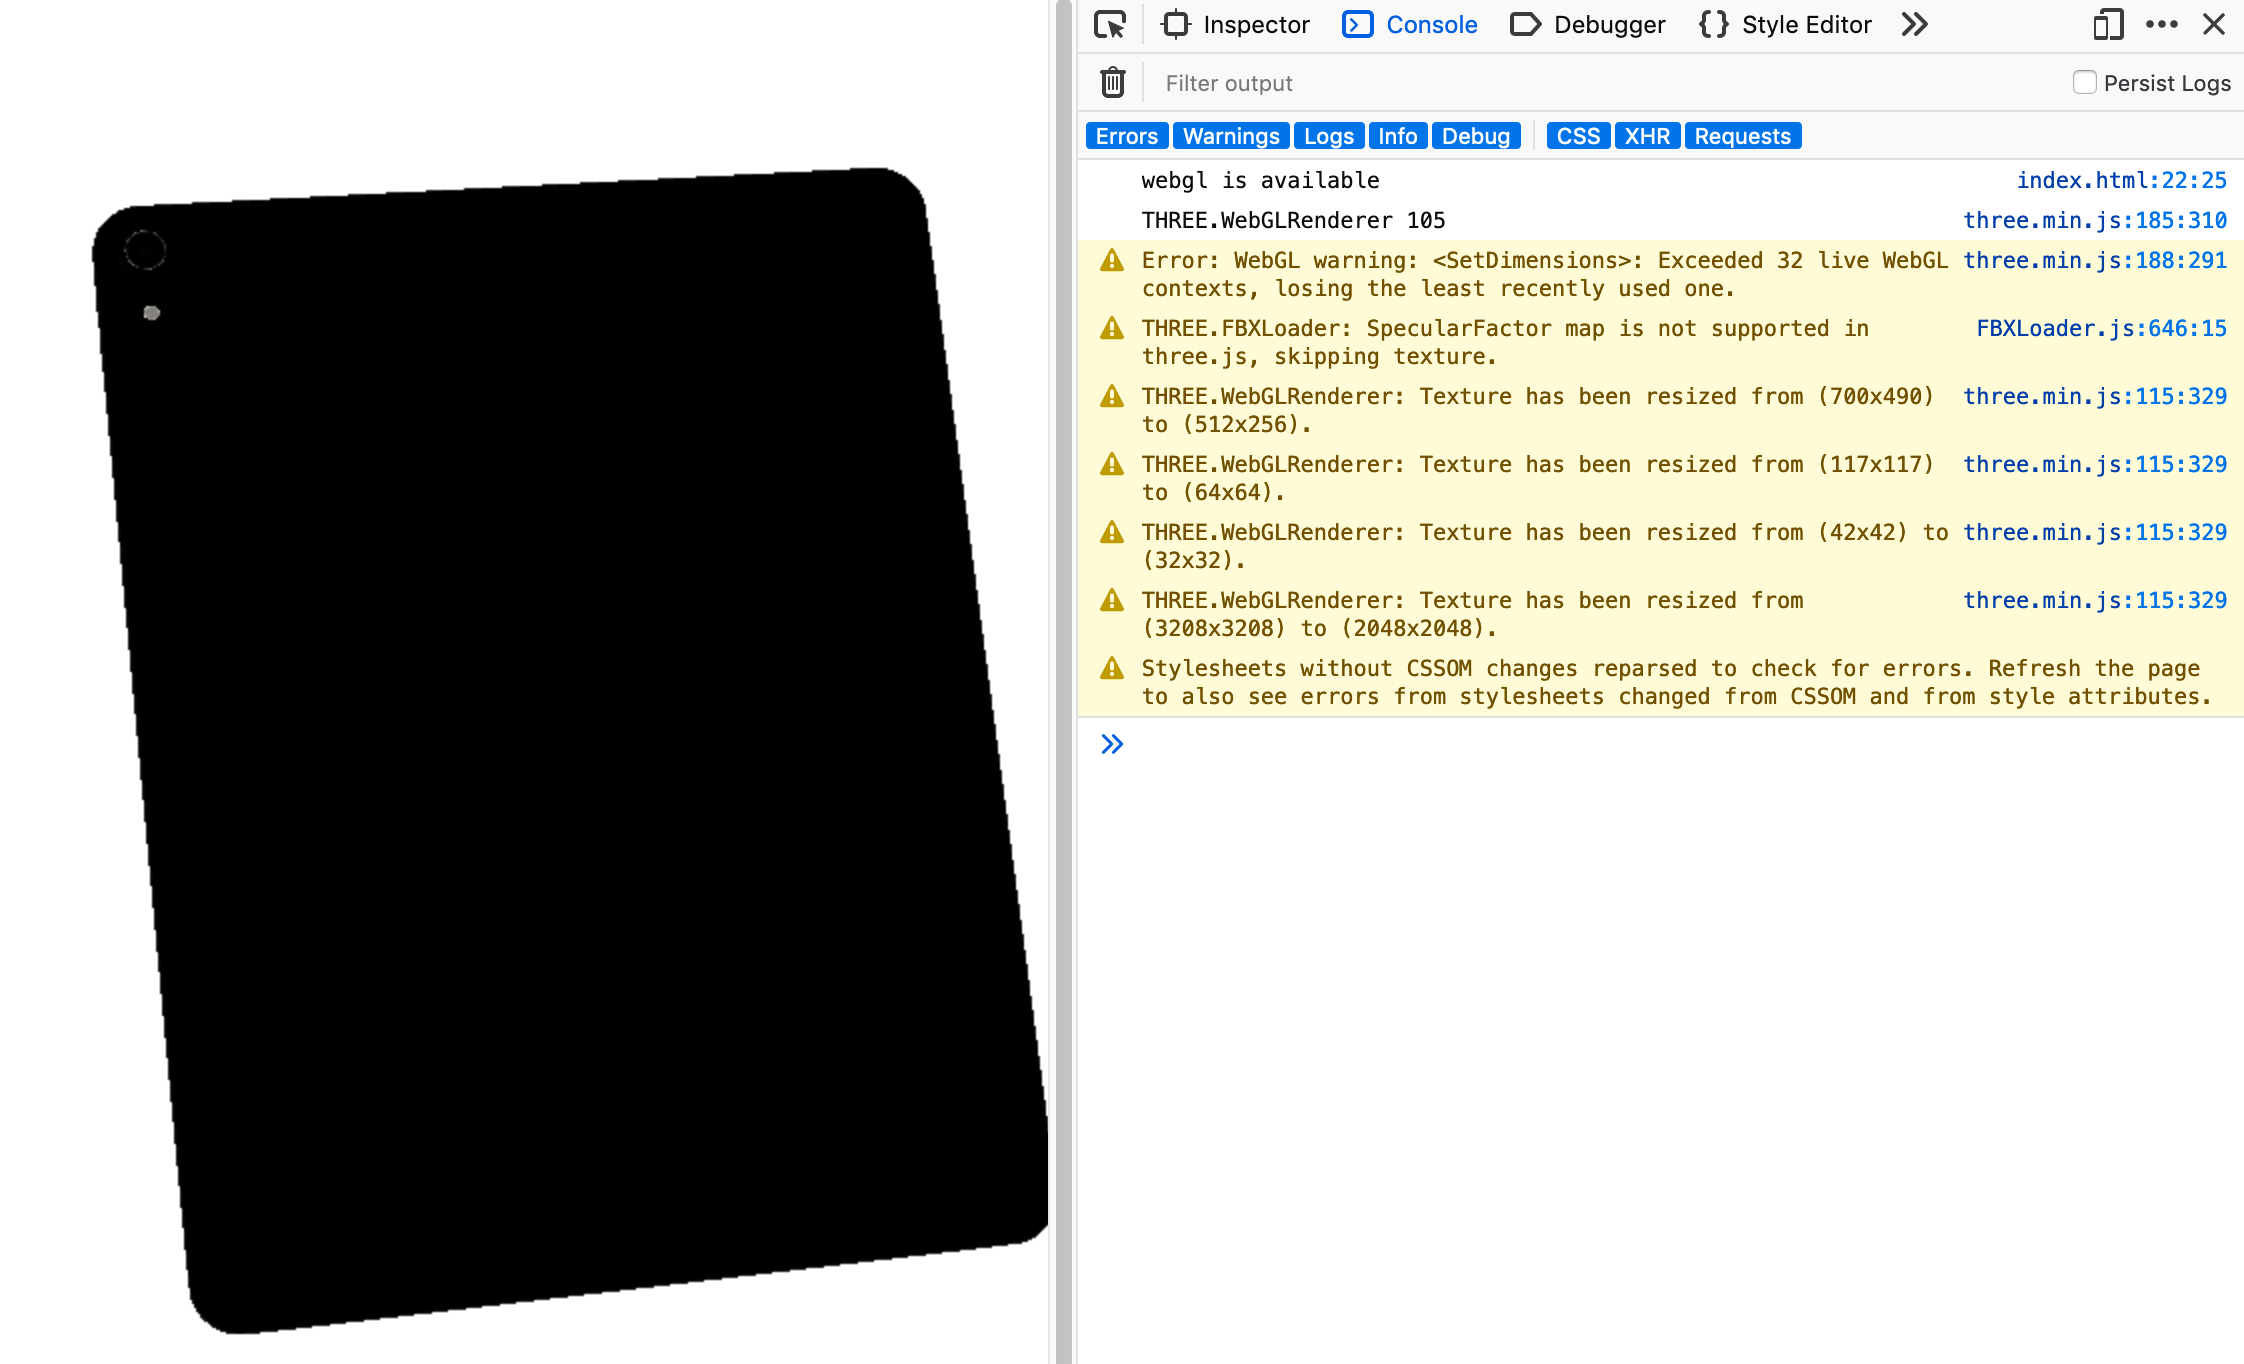
Task: Toggle responsive design mode icon
Action: tap(2107, 25)
